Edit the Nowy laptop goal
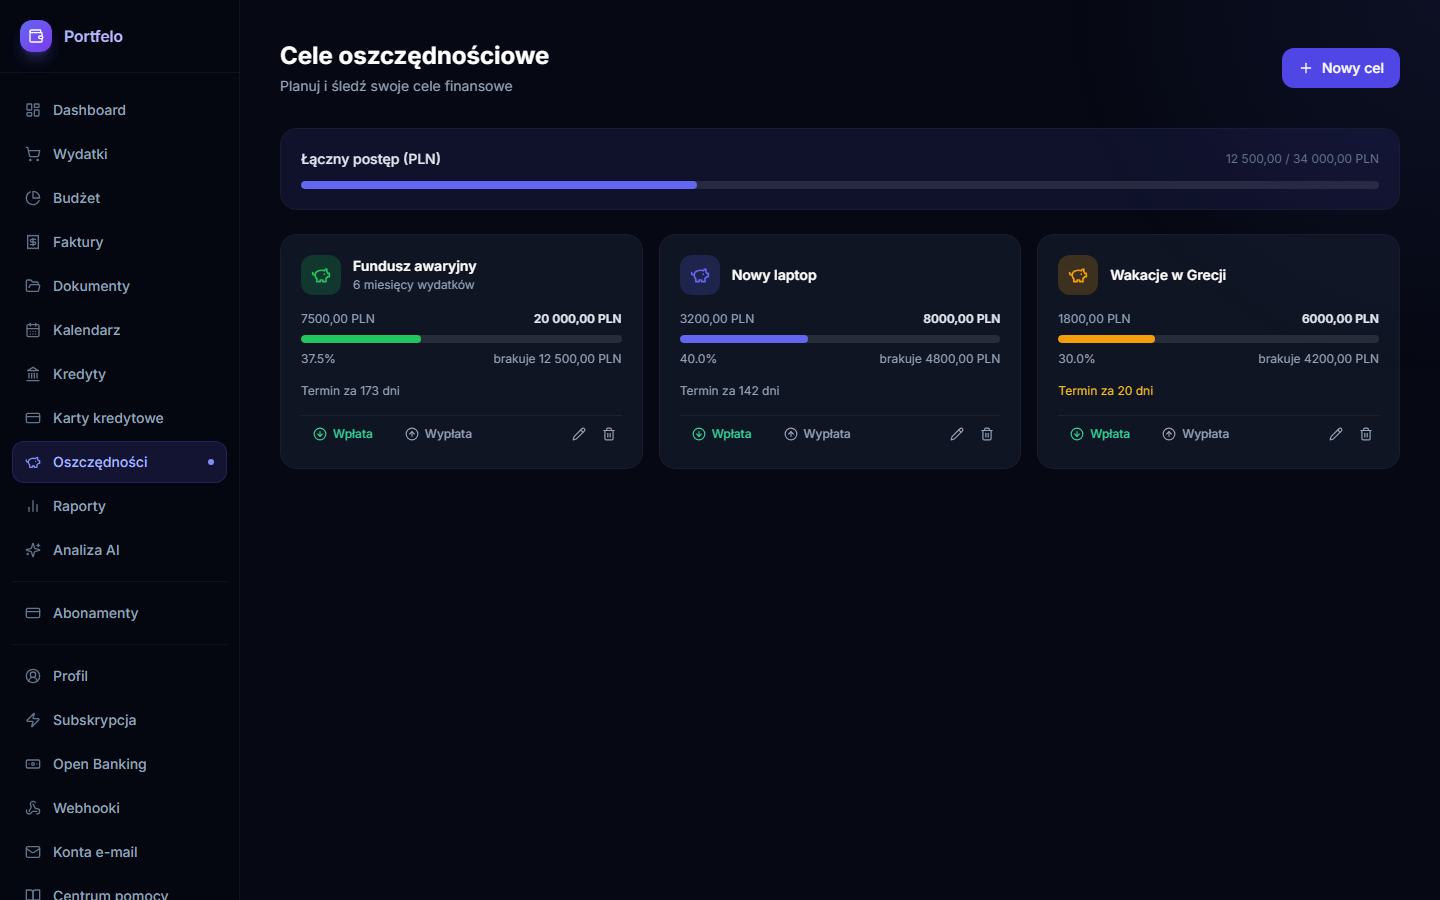The image size is (1440, 900). (x=957, y=434)
